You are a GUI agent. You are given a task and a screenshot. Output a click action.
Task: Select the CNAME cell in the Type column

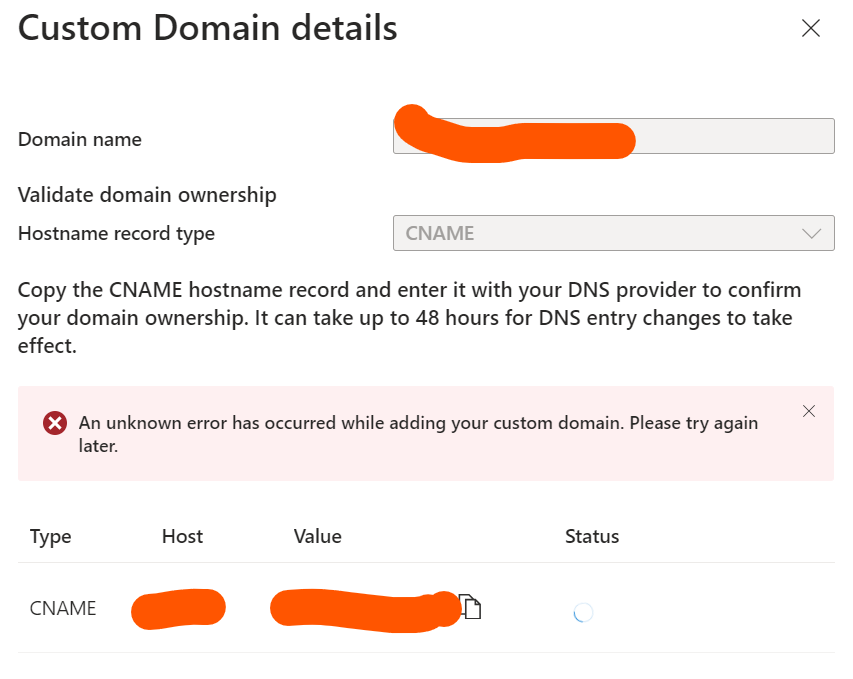(x=63, y=608)
